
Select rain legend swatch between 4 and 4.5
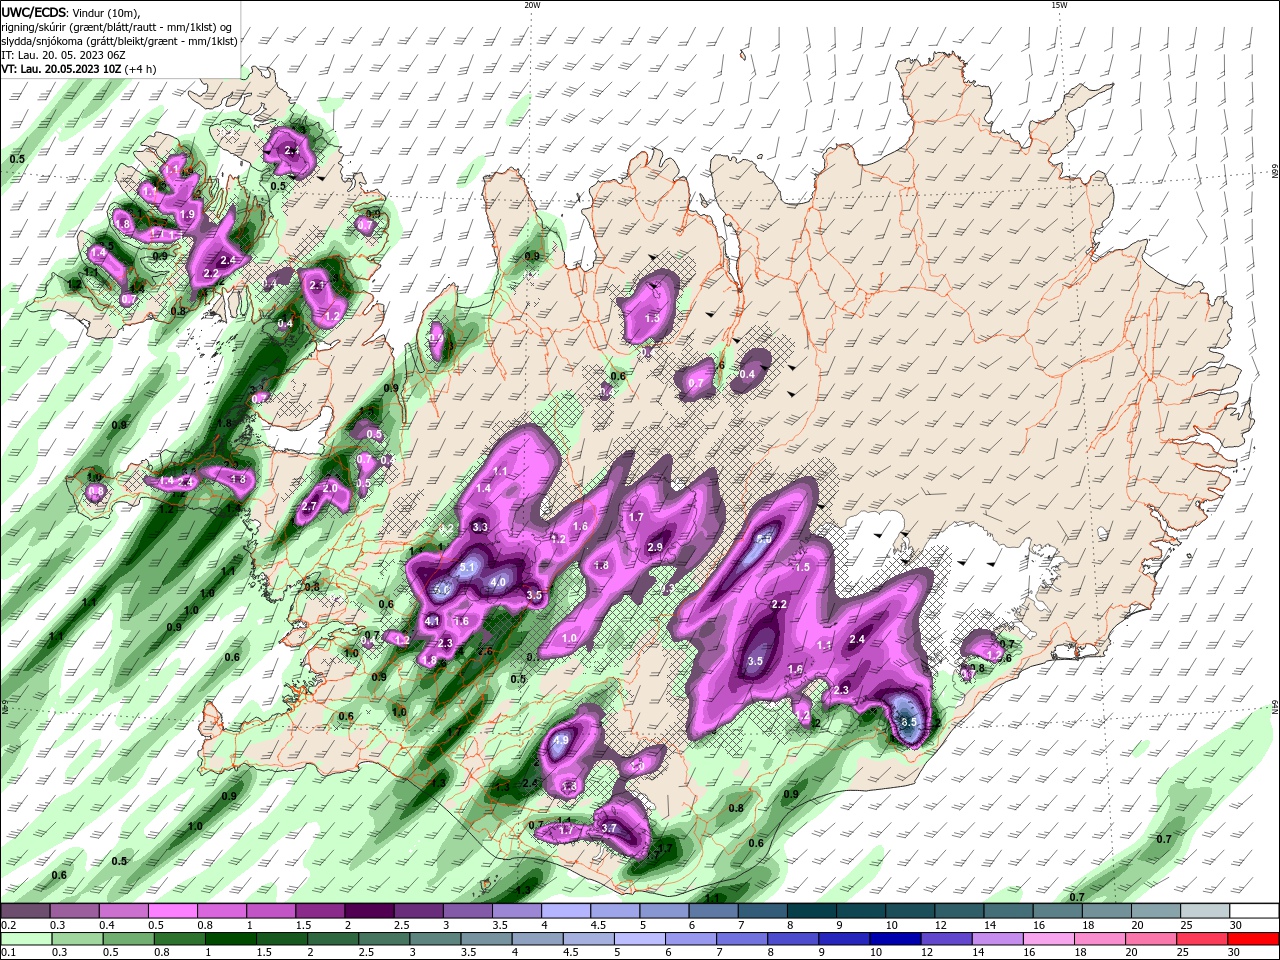539,939
